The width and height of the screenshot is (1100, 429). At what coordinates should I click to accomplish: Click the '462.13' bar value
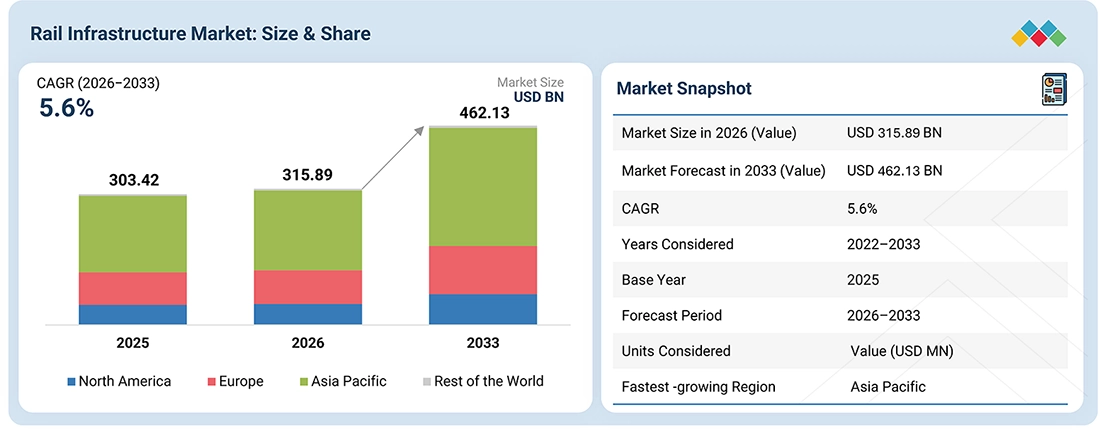(484, 112)
